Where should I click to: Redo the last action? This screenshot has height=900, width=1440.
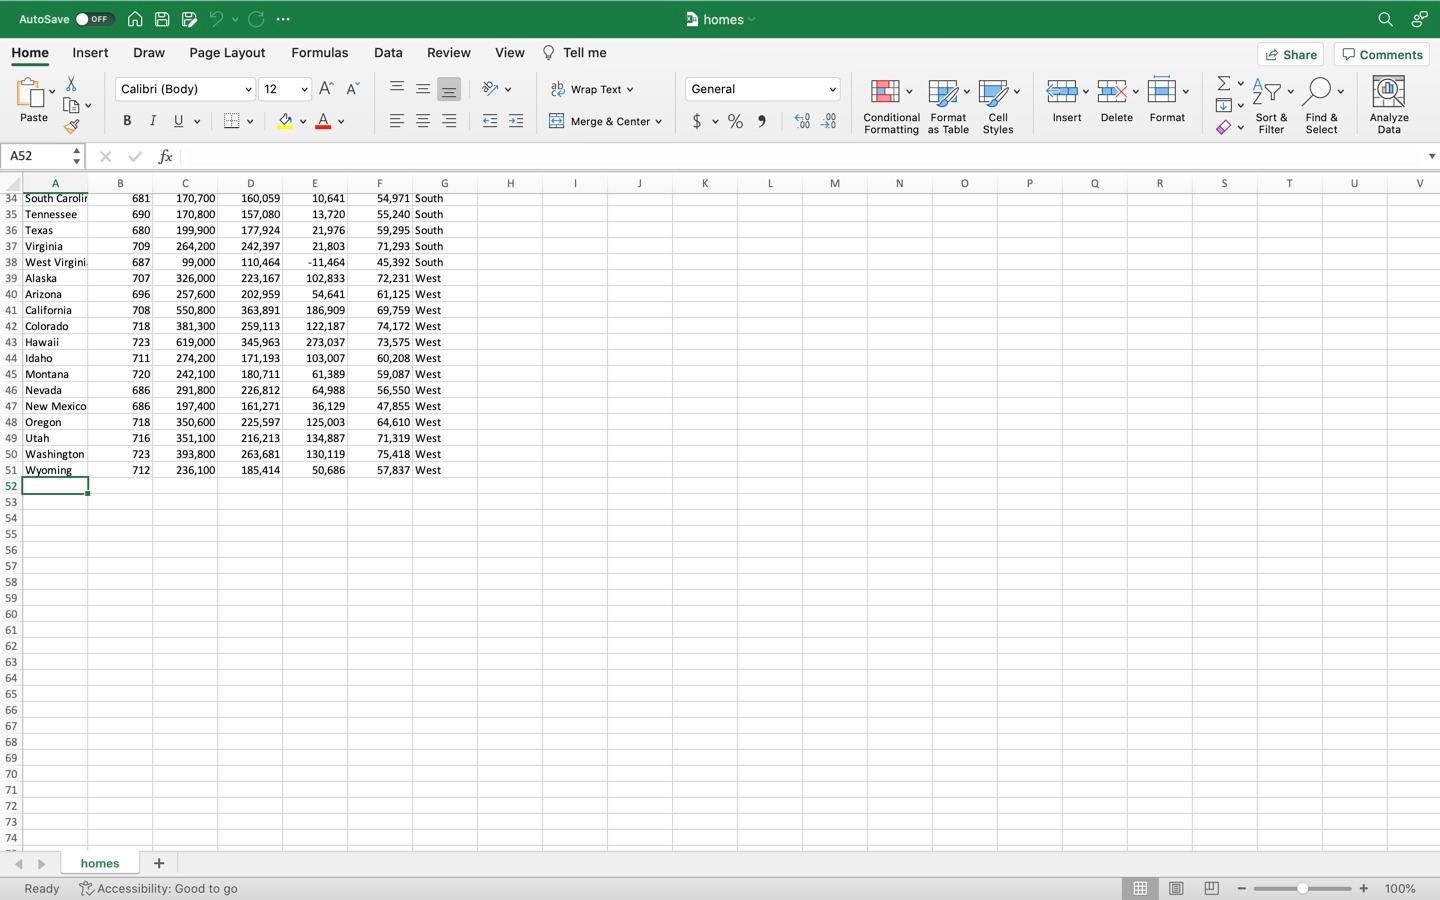click(x=256, y=19)
